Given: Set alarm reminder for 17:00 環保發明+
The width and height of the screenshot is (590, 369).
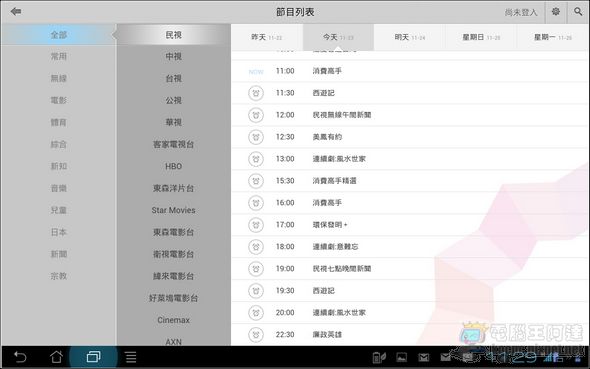Looking at the screenshot, I should pyautogui.click(x=256, y=225).
